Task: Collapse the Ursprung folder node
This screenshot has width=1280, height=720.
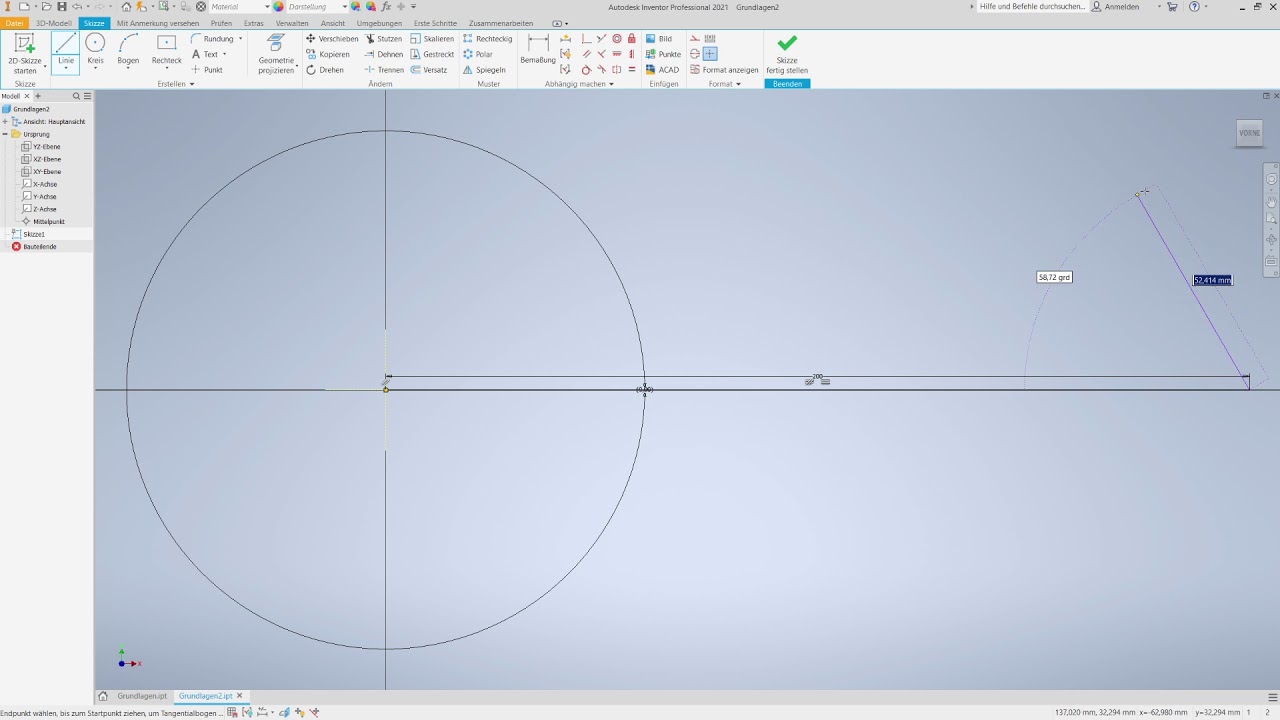Action: 5,134
